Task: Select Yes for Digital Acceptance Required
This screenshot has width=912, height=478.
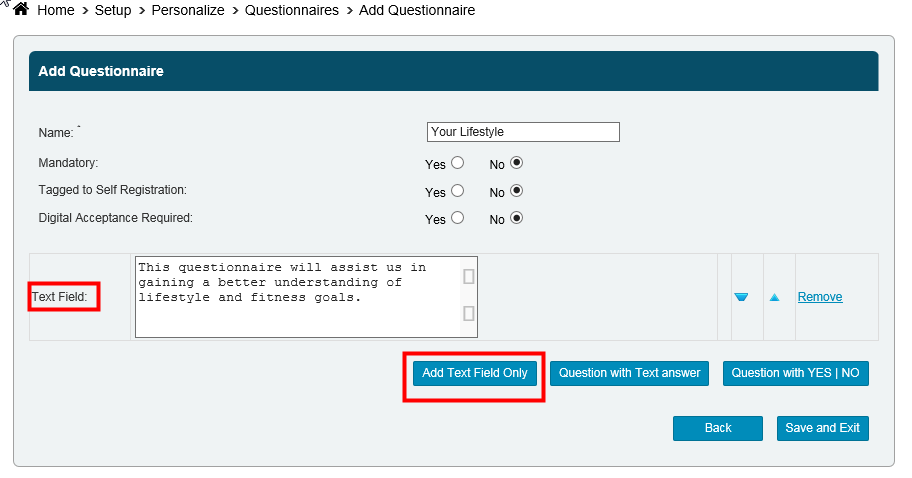Action: pyautogui.click(x=458, y=218)
